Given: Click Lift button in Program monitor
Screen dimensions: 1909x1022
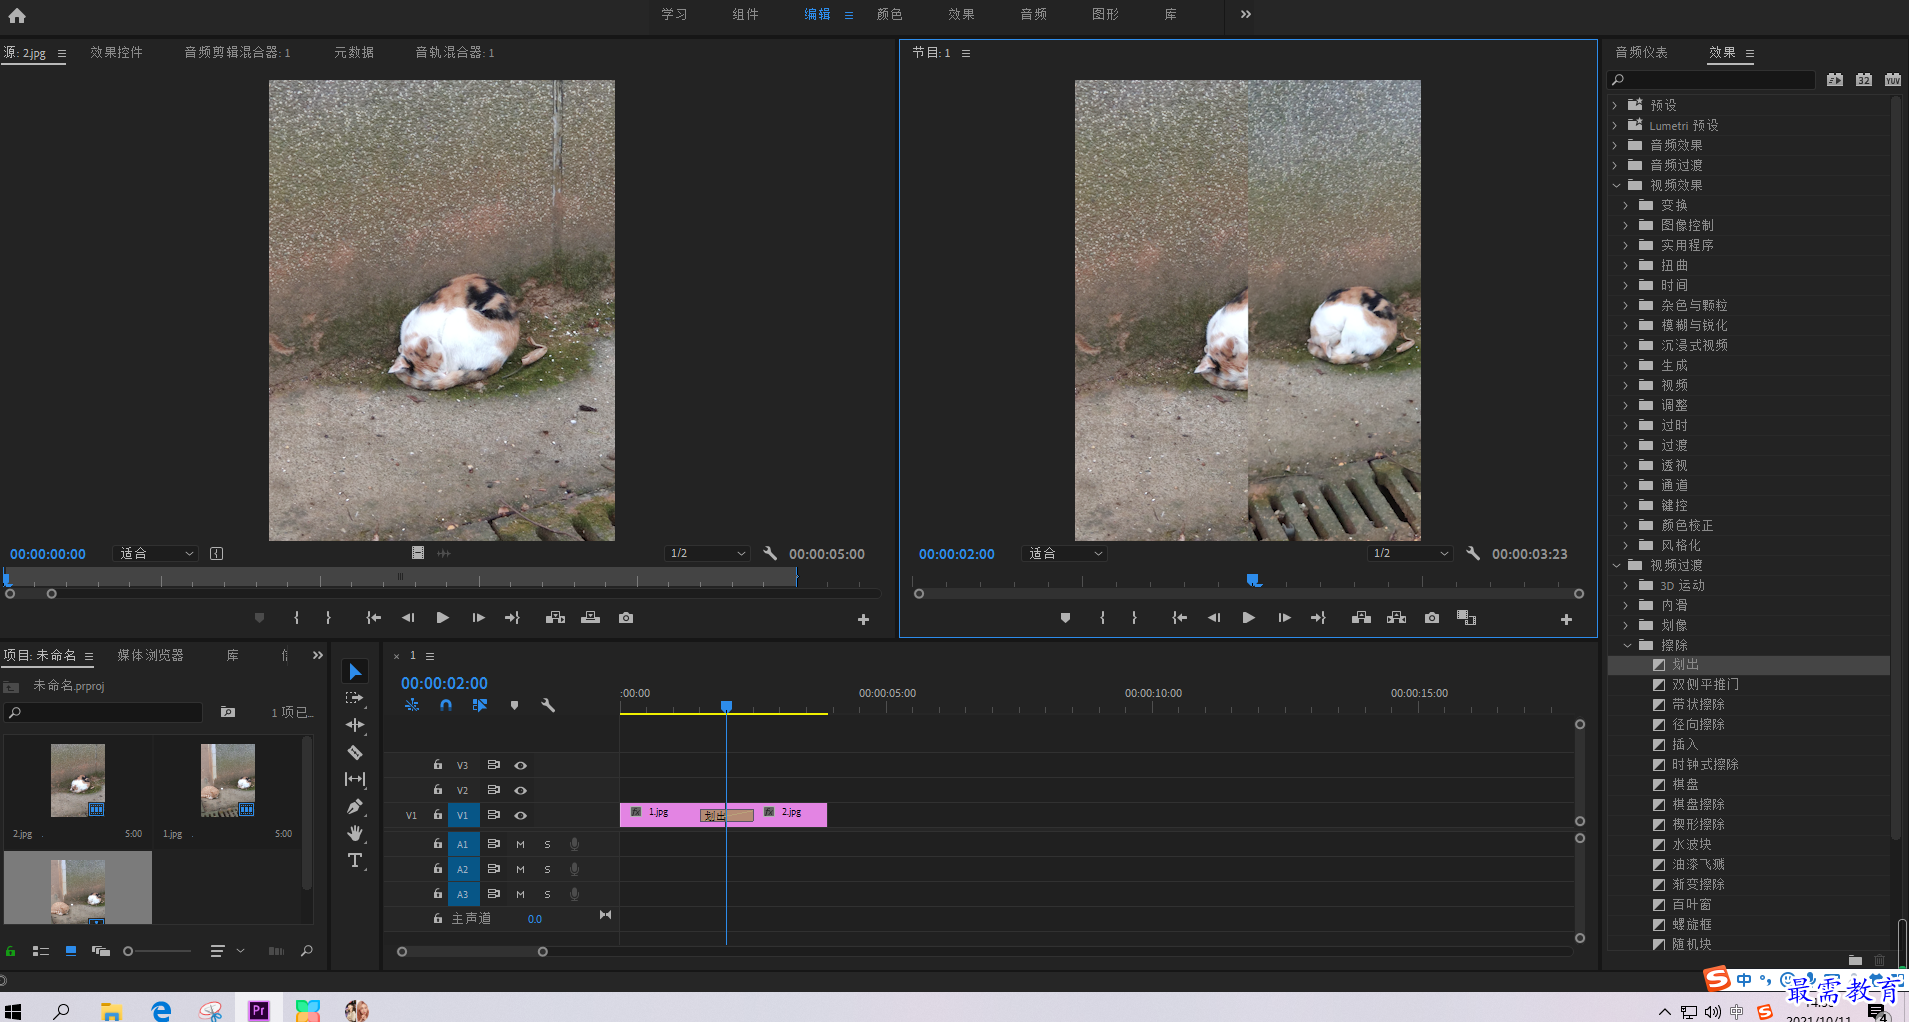Looking at the screenshot, I should click(1361, 618).
